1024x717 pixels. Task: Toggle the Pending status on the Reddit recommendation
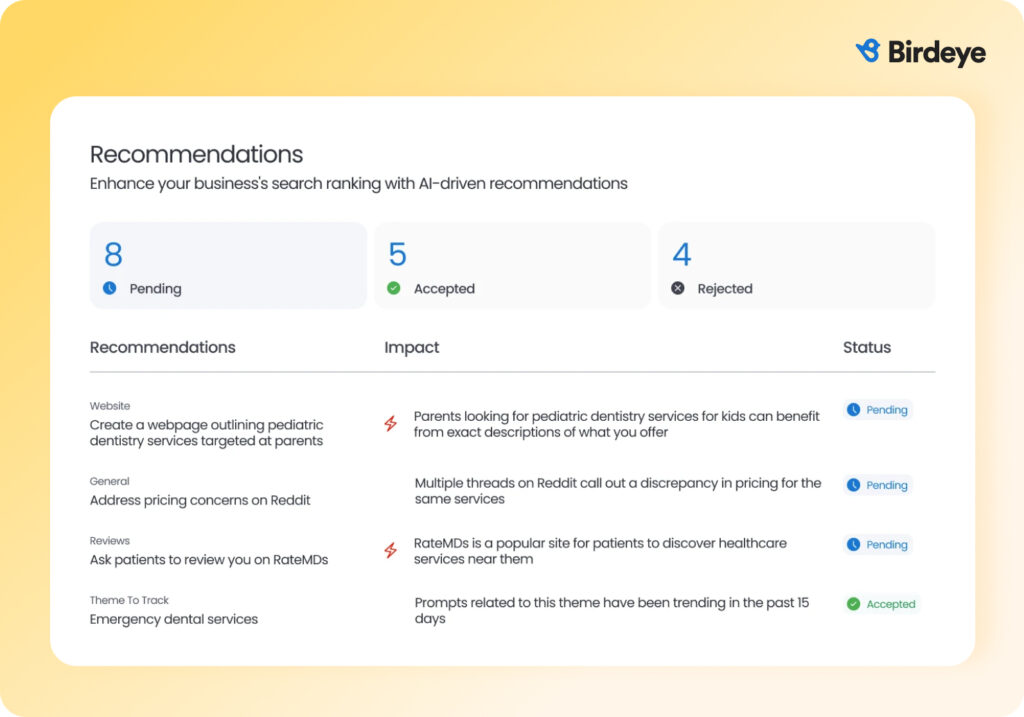point(878,485)
